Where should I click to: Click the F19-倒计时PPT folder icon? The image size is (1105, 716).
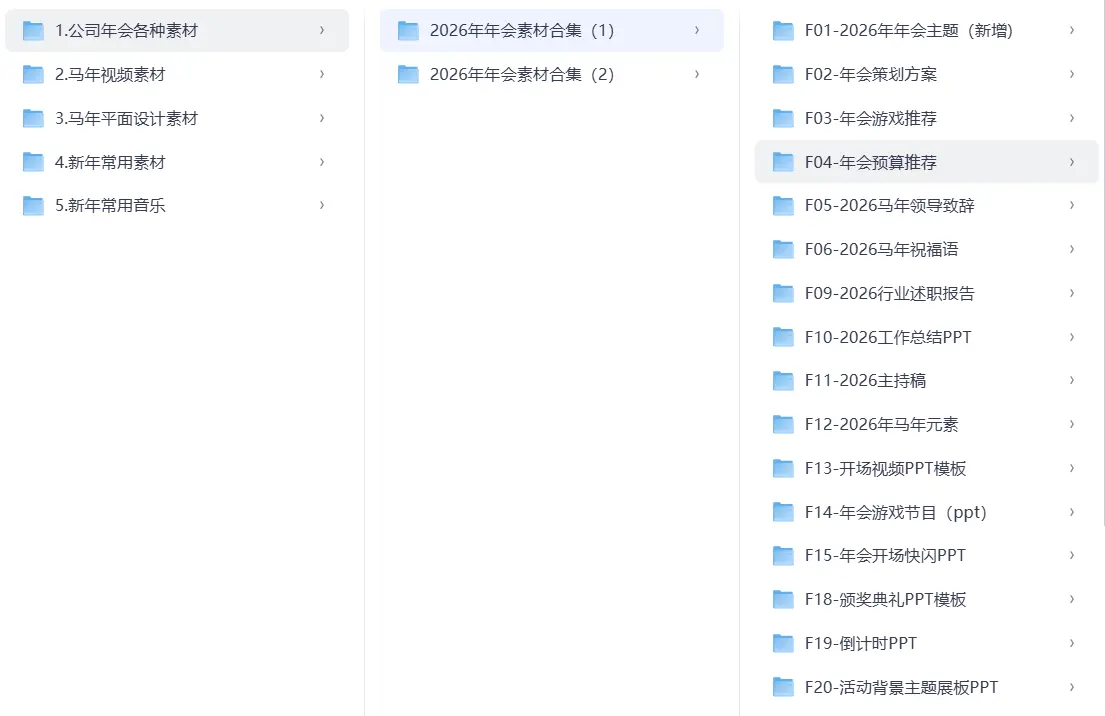click(x=783, y=644)
